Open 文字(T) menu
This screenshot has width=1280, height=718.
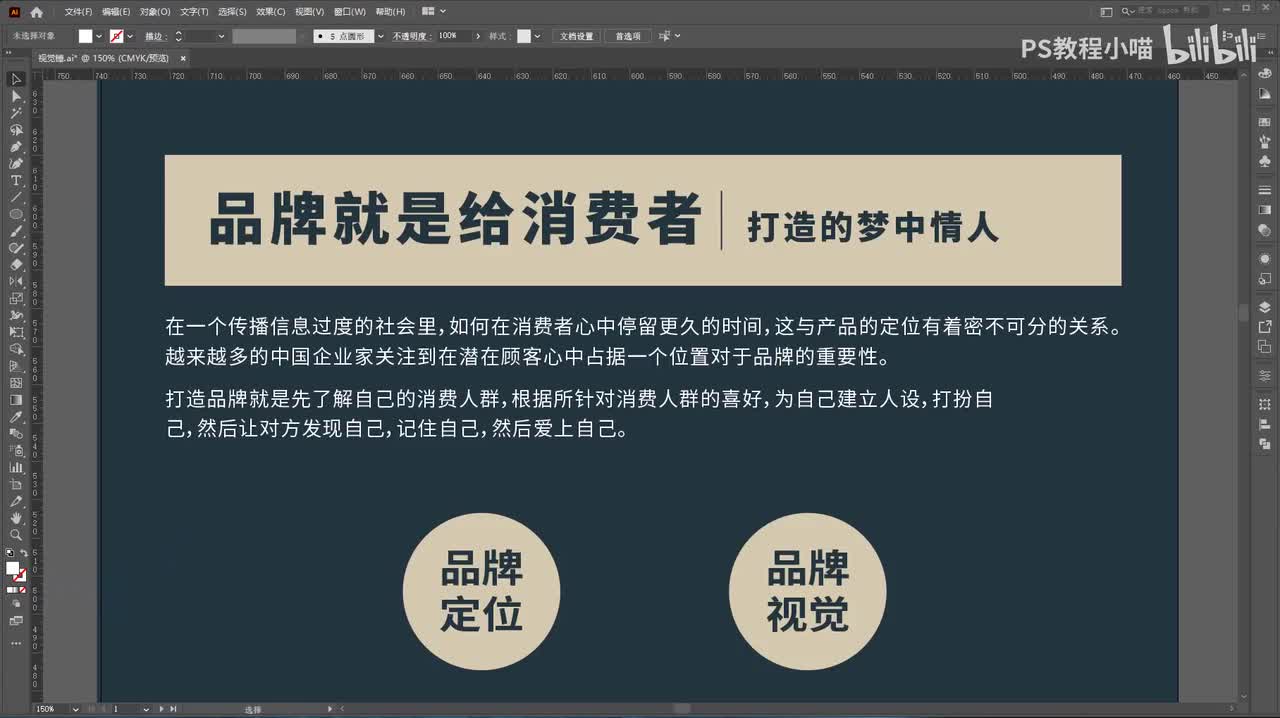(194, 12)
